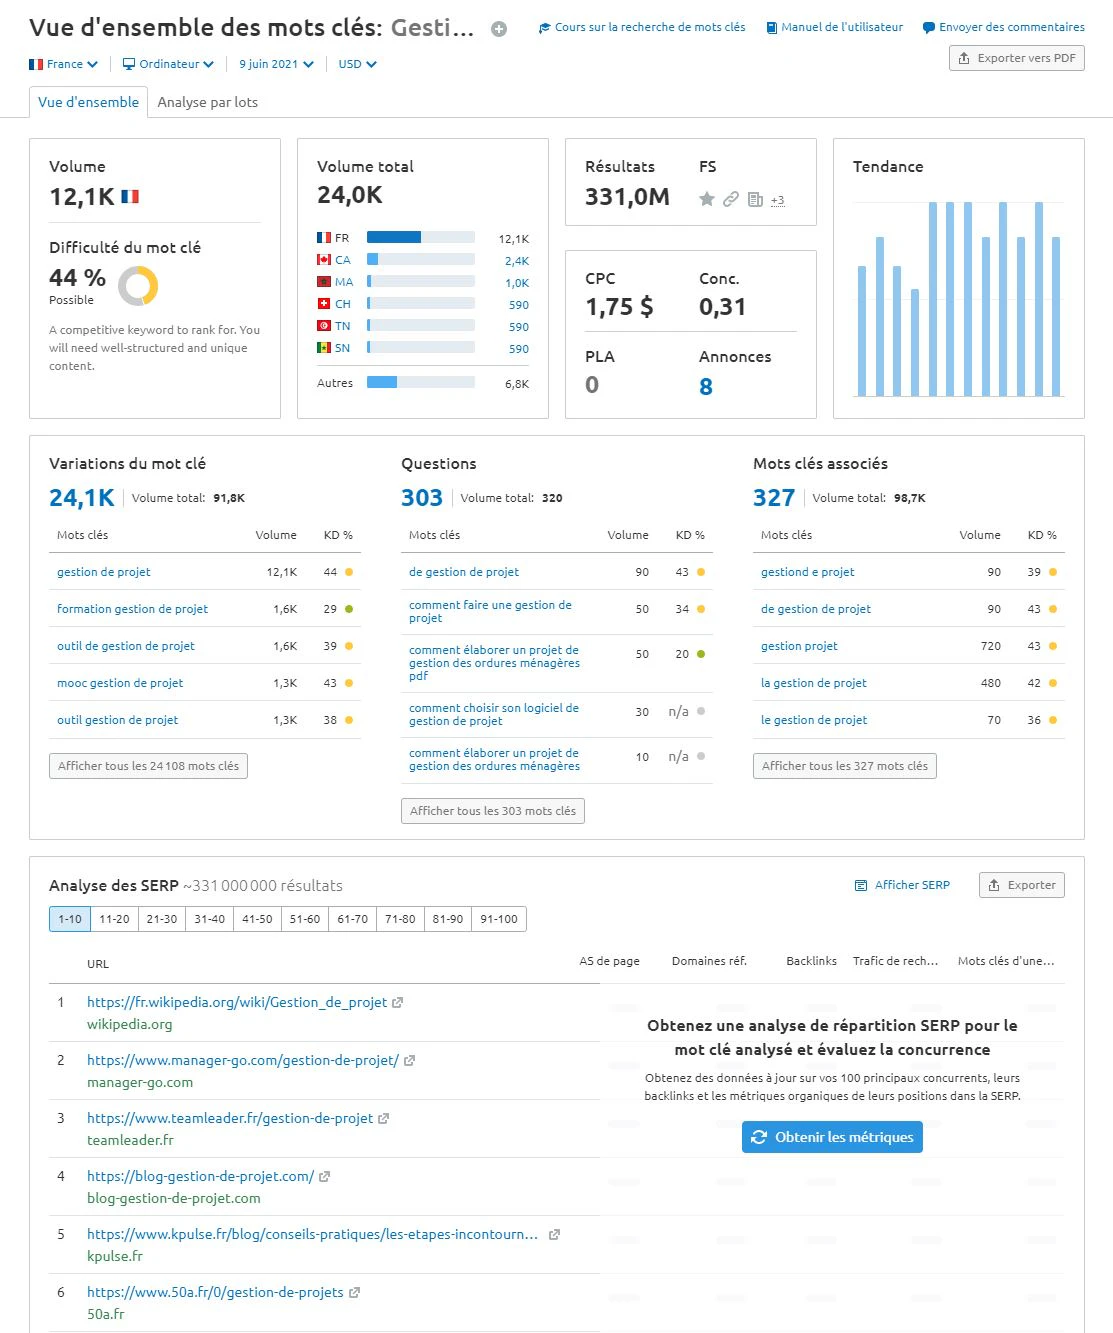This screenshot has height=1333, width=1113.
Task: Open the France country dropdown
Action: (x=63, y=64)
